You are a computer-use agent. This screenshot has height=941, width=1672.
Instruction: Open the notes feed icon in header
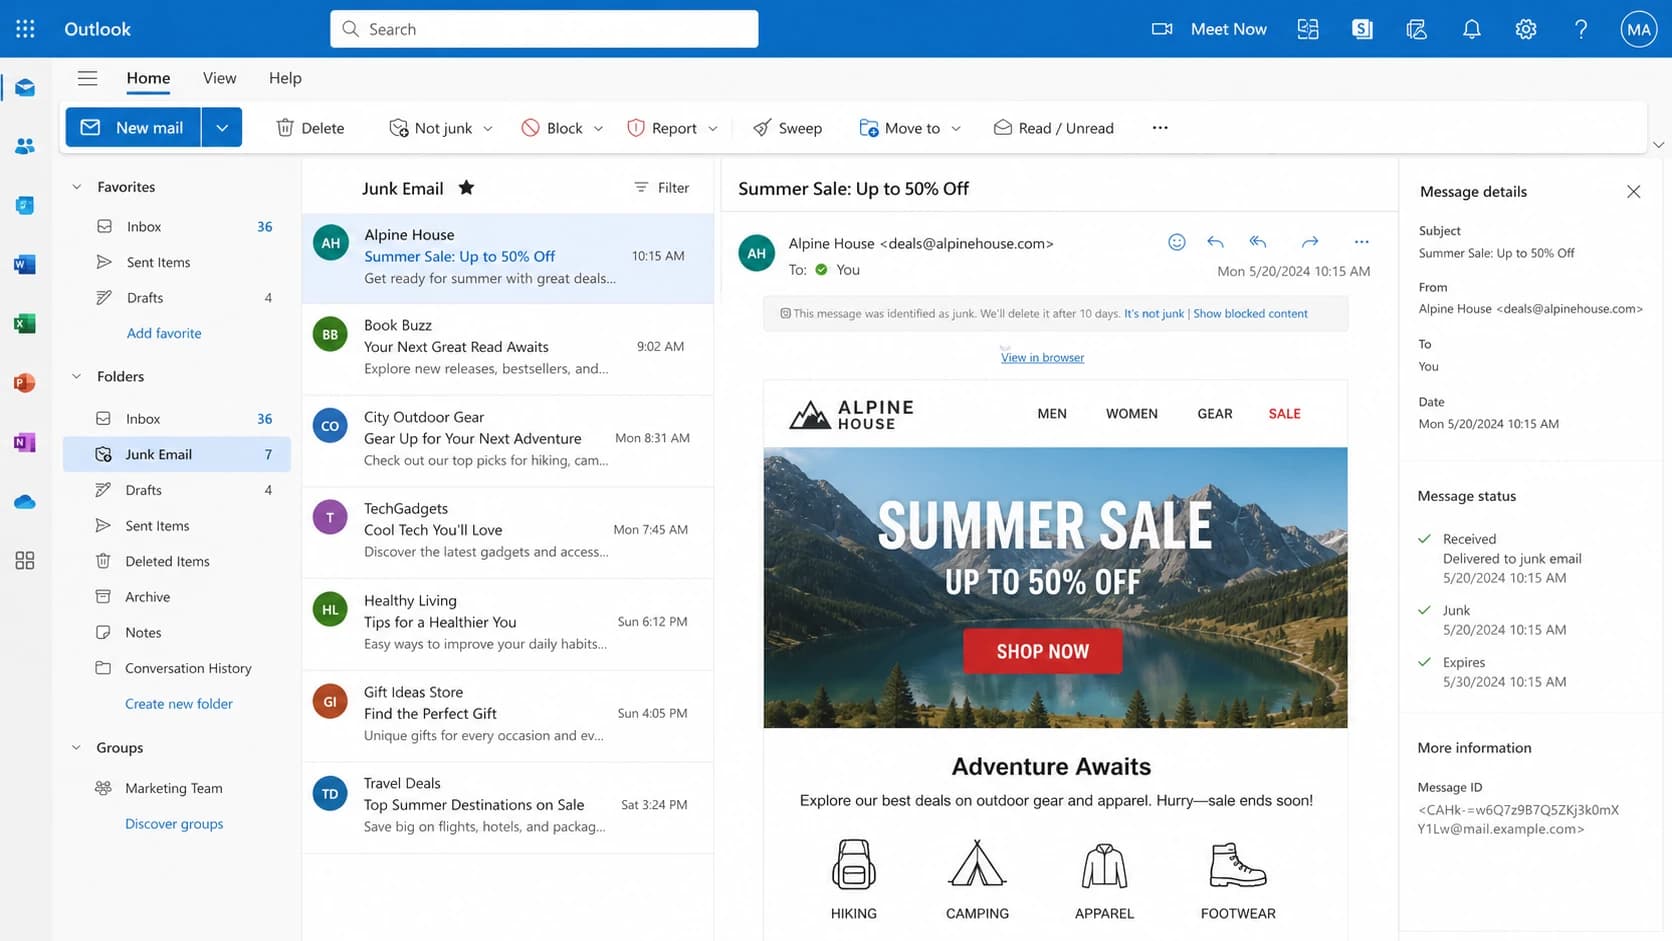pyautogui.click(x=1416, y=29)
